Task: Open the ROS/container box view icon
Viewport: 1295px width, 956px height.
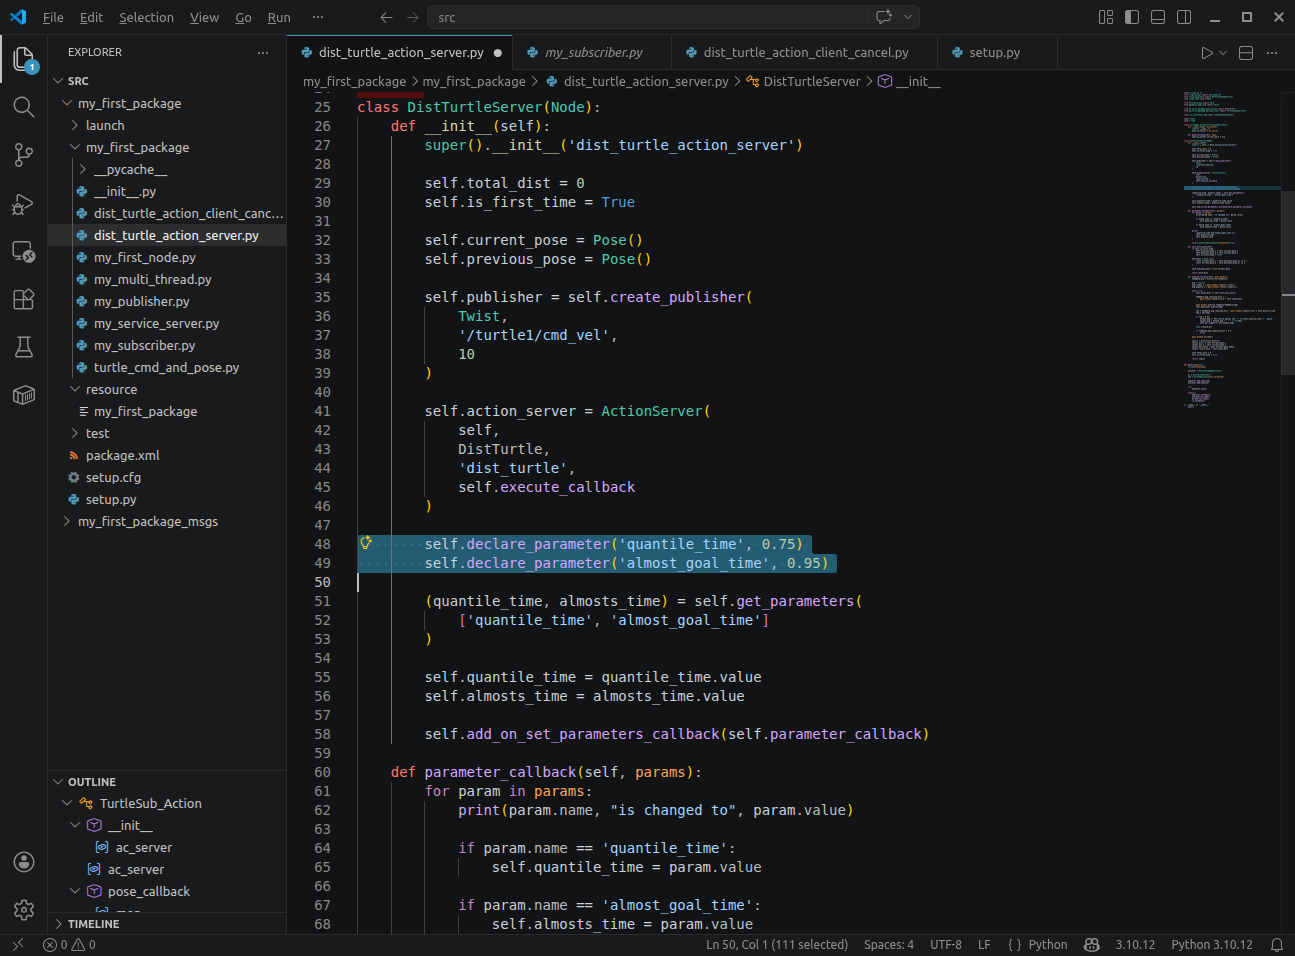Action: click(24, 395)
